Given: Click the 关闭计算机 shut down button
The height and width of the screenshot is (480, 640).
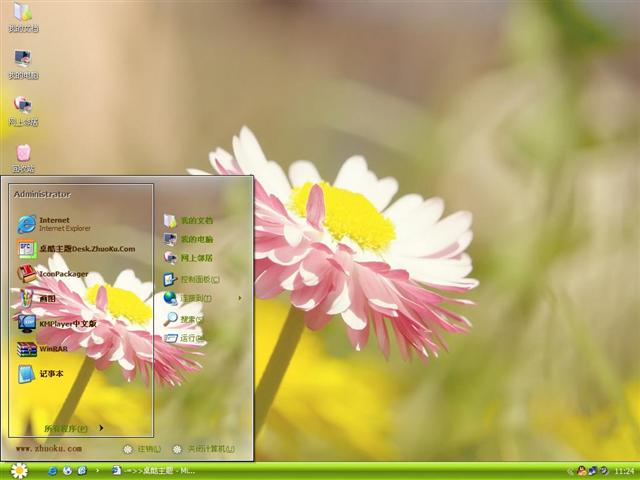Looking at the screenshot, I should [x=204, y=449].
